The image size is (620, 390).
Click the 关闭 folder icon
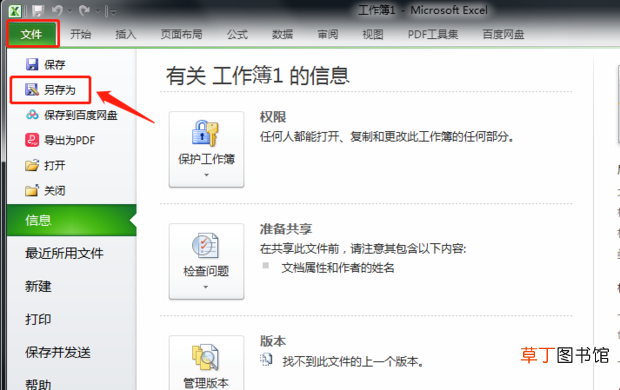pos(32,190)
